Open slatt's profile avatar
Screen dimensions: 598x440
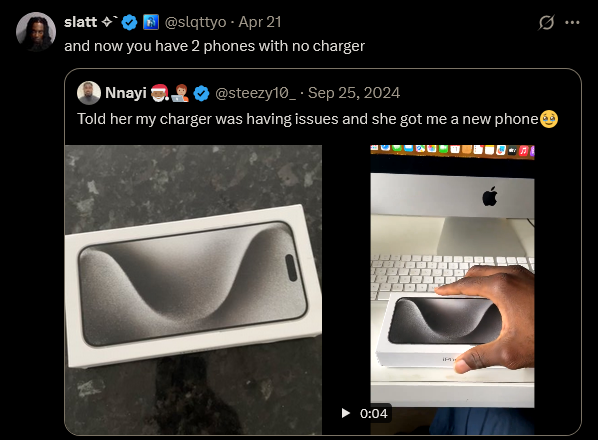pos(36,32)
